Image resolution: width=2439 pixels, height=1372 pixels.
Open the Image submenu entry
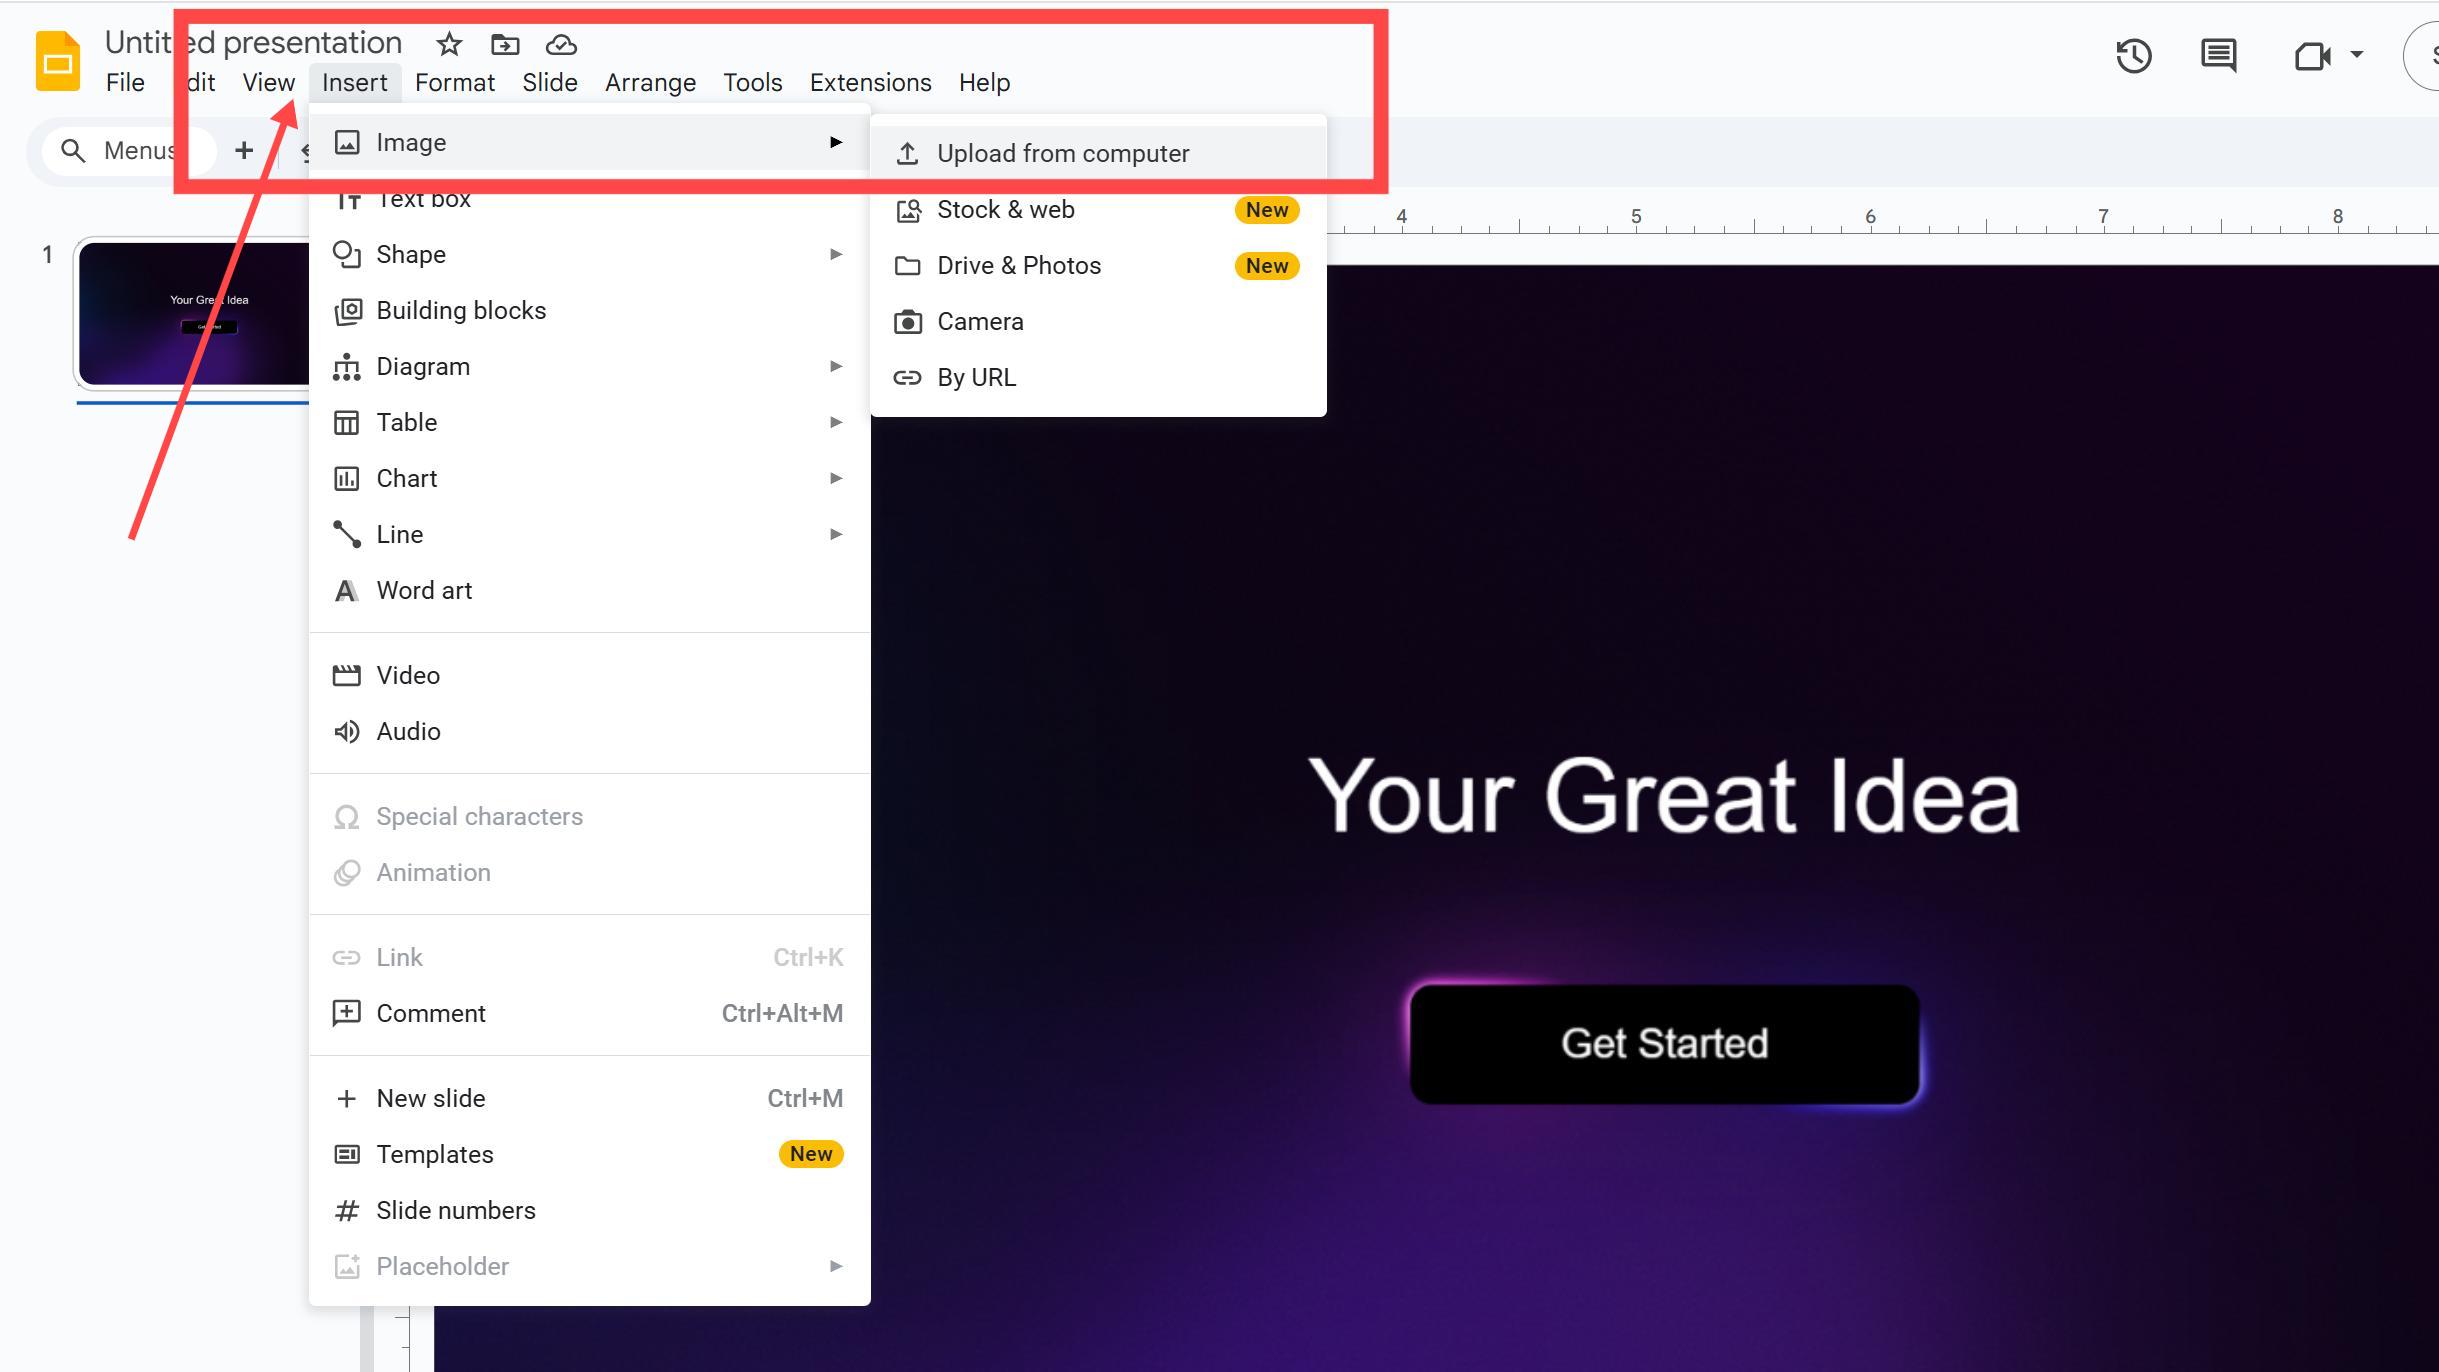click(x=589, y=142)
